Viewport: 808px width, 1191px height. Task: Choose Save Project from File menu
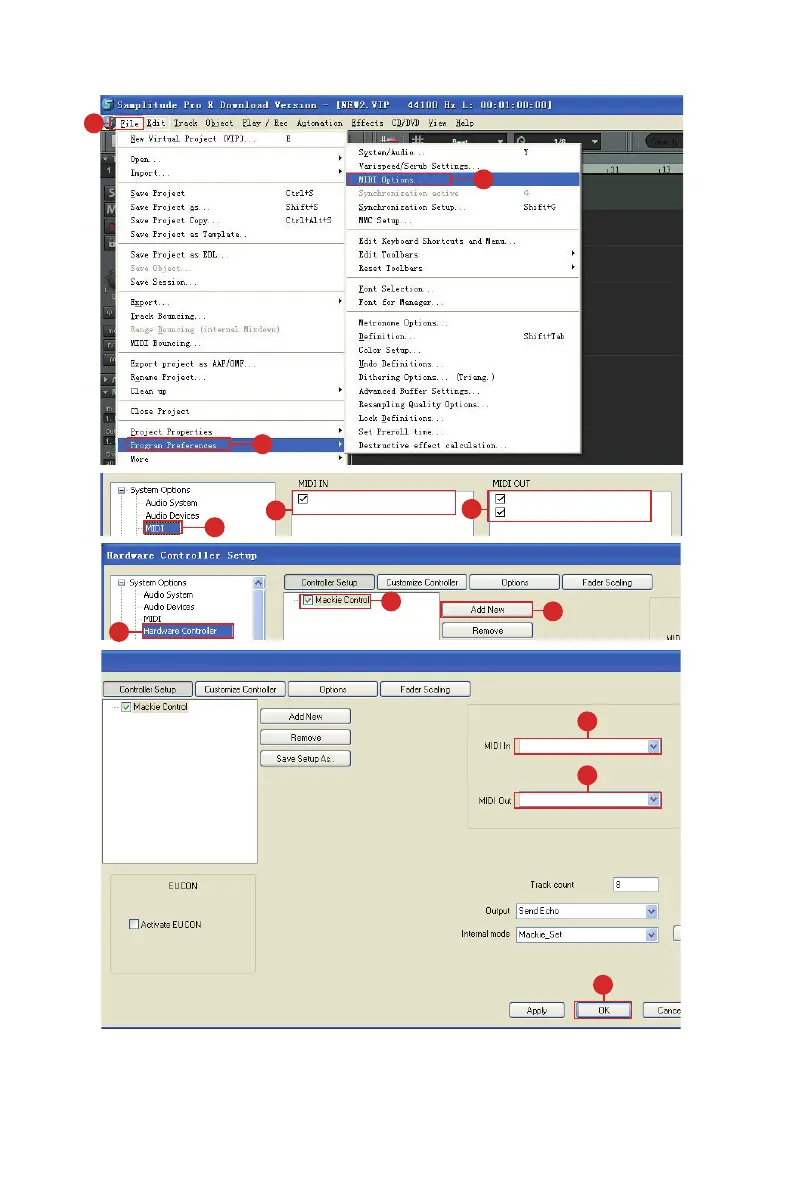click(x=231, y=194)
